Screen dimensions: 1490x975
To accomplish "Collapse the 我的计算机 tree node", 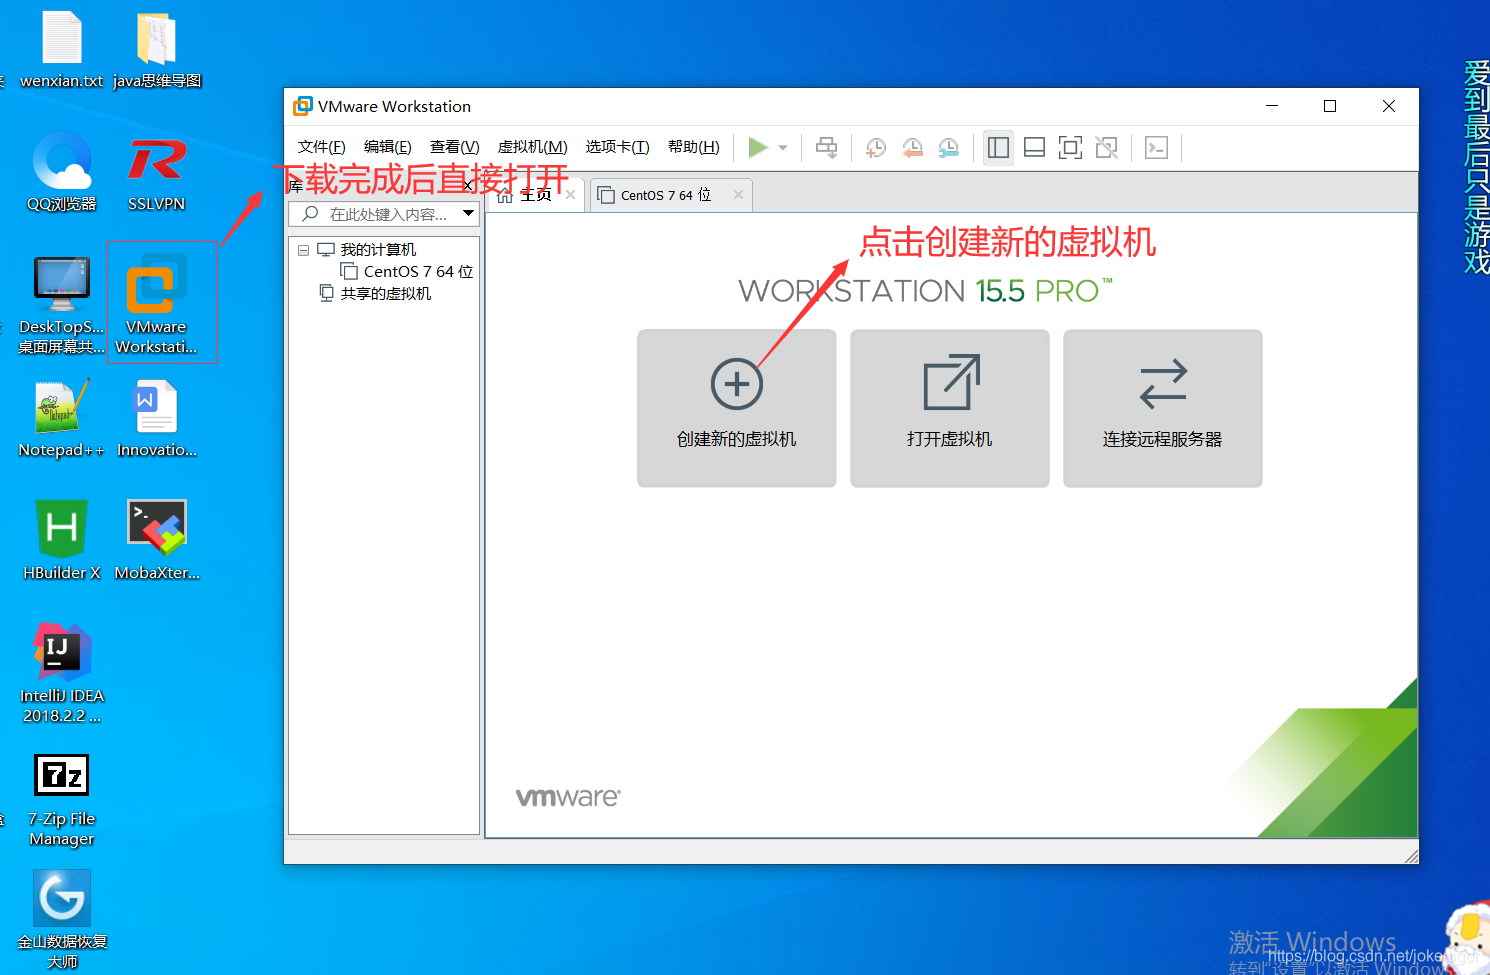I will tap(303, 250).
